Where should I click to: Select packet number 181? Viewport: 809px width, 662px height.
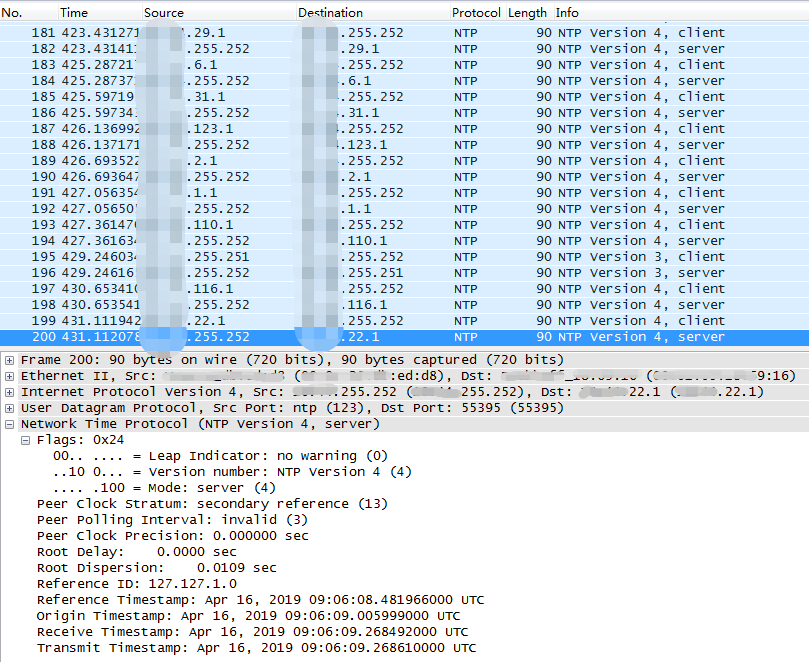404,33
